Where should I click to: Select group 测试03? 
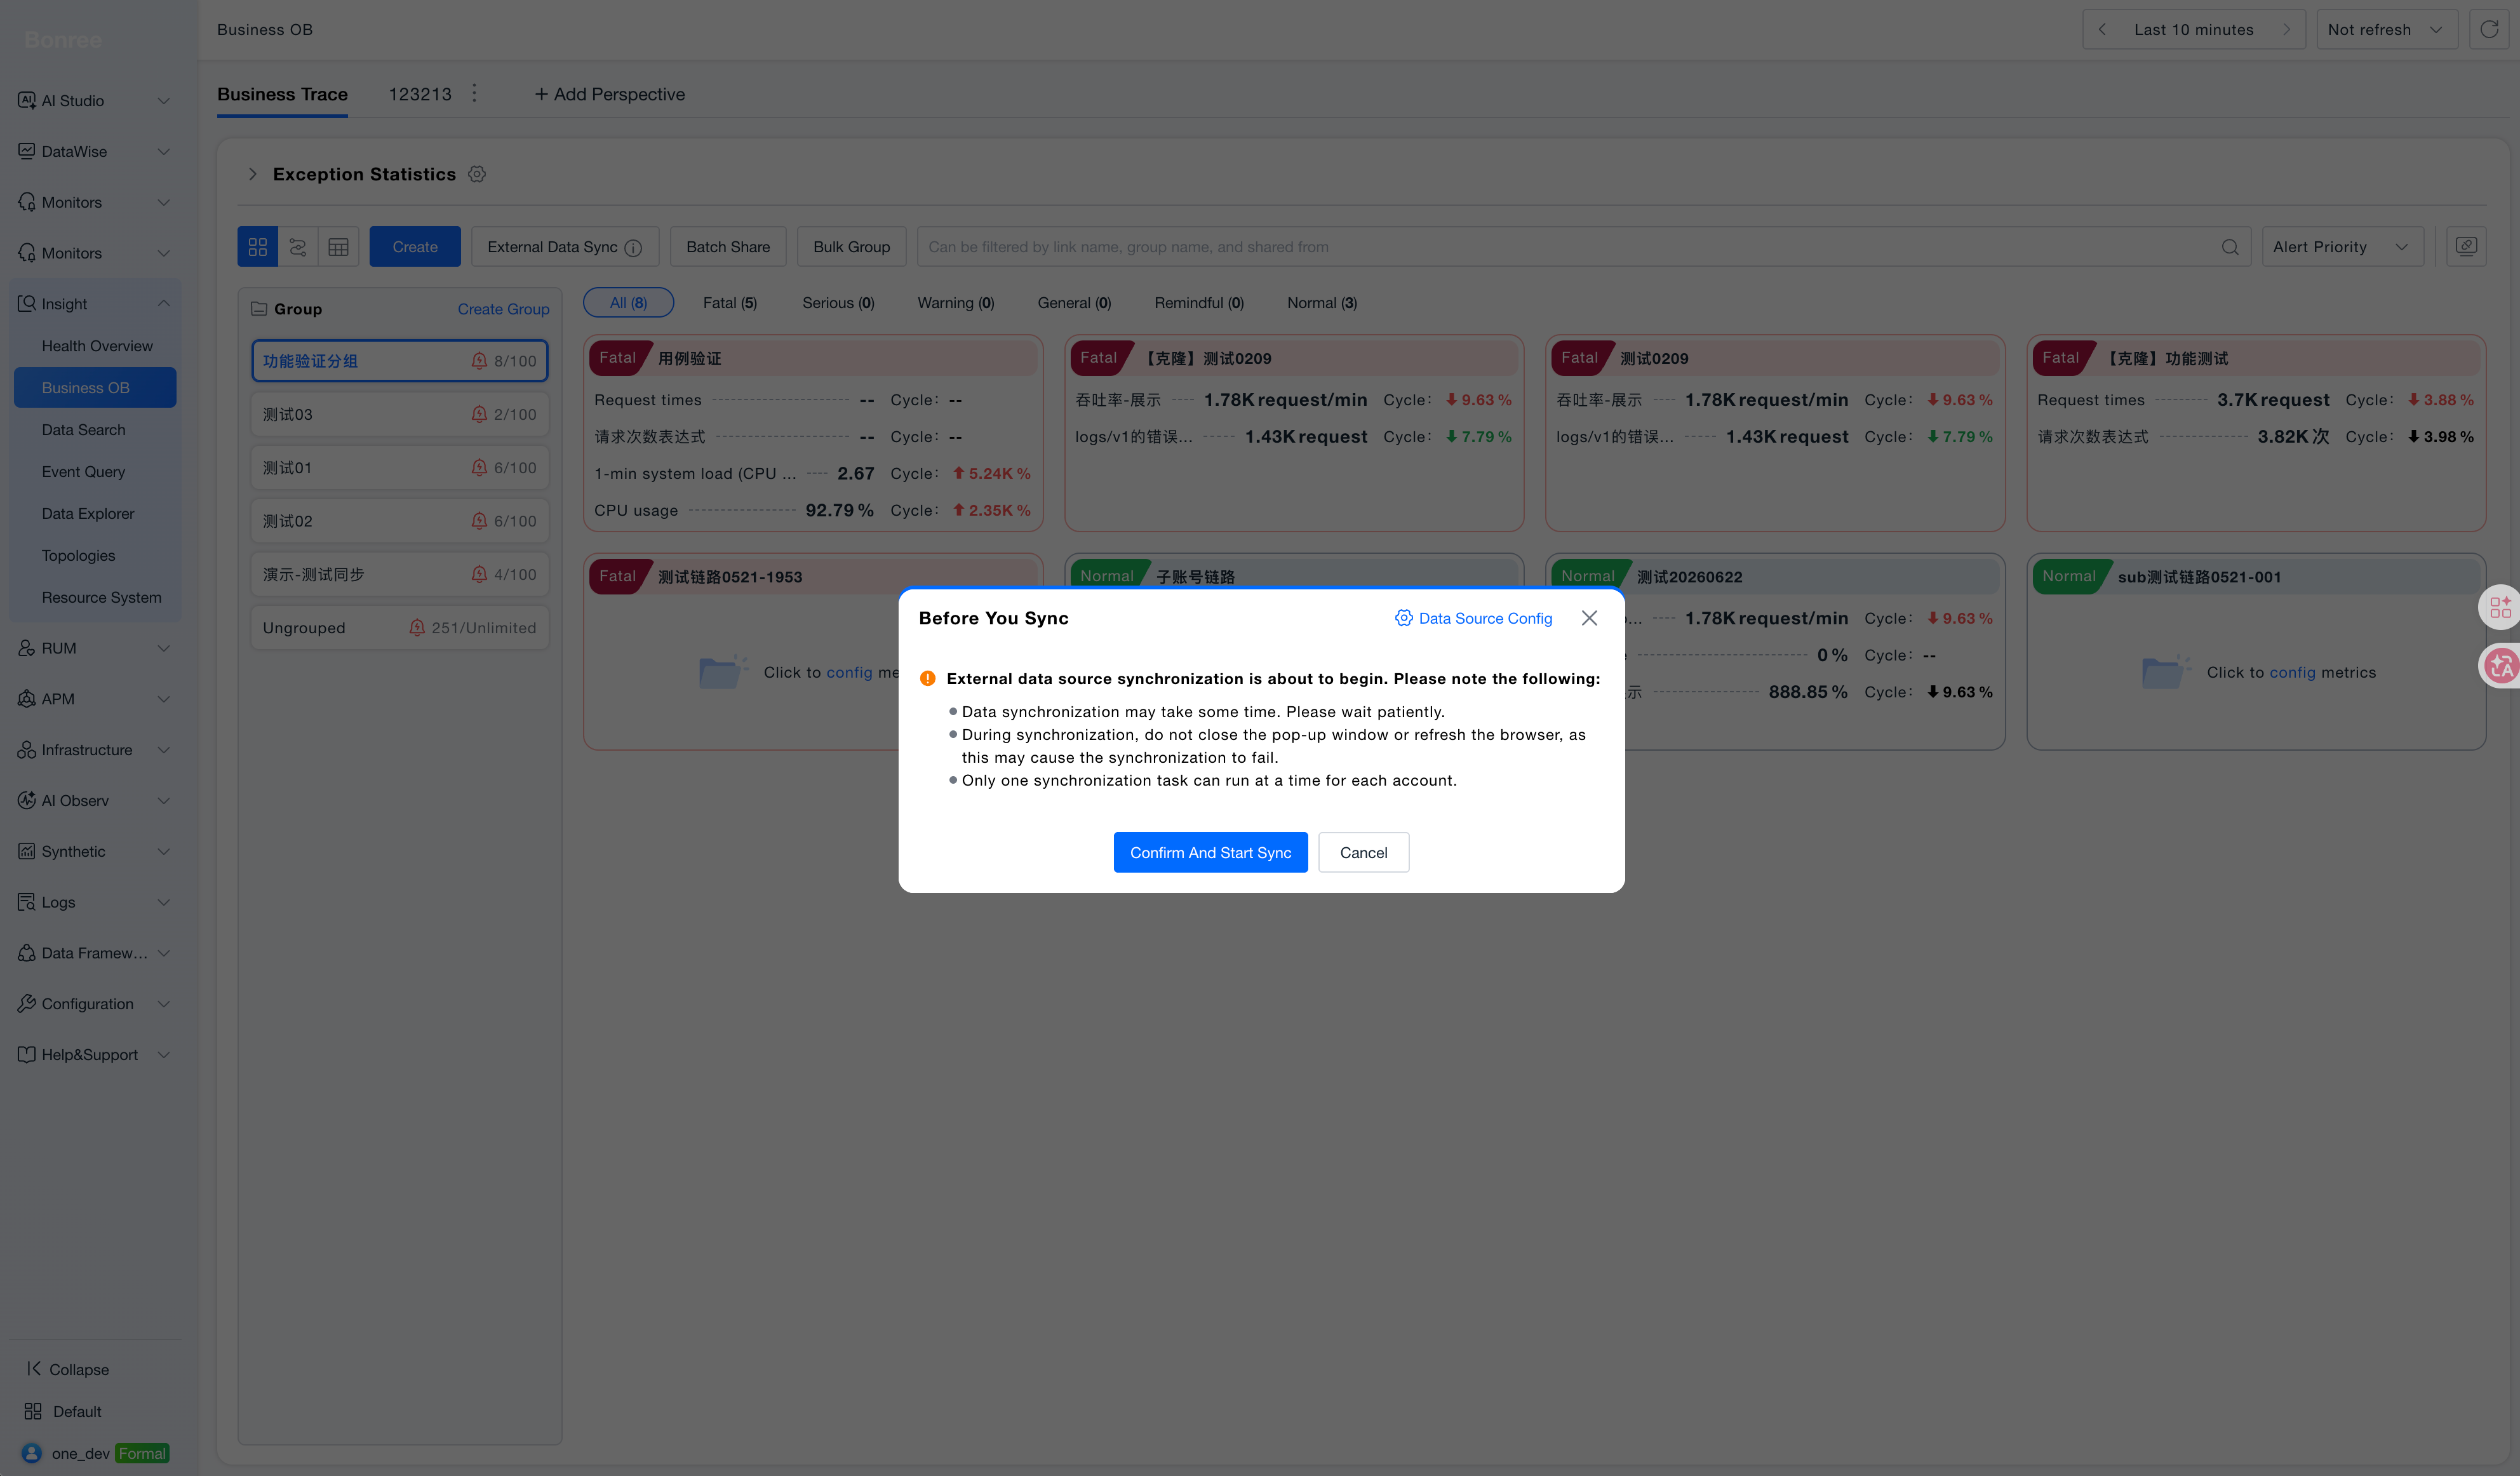point(399,414)
